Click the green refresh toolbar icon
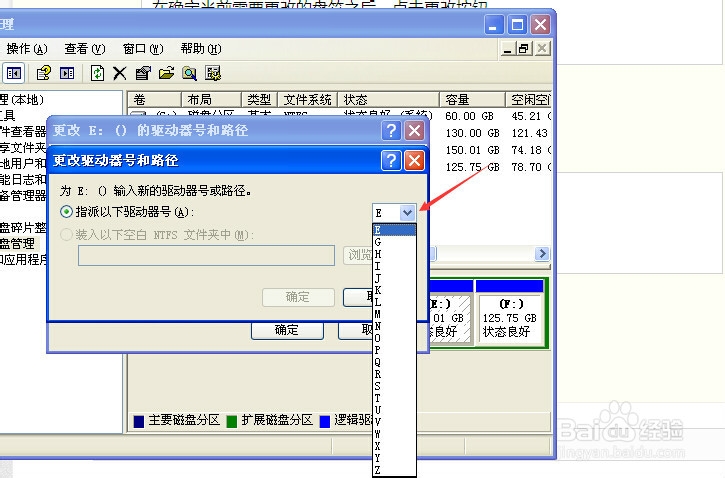 point(97,73)
